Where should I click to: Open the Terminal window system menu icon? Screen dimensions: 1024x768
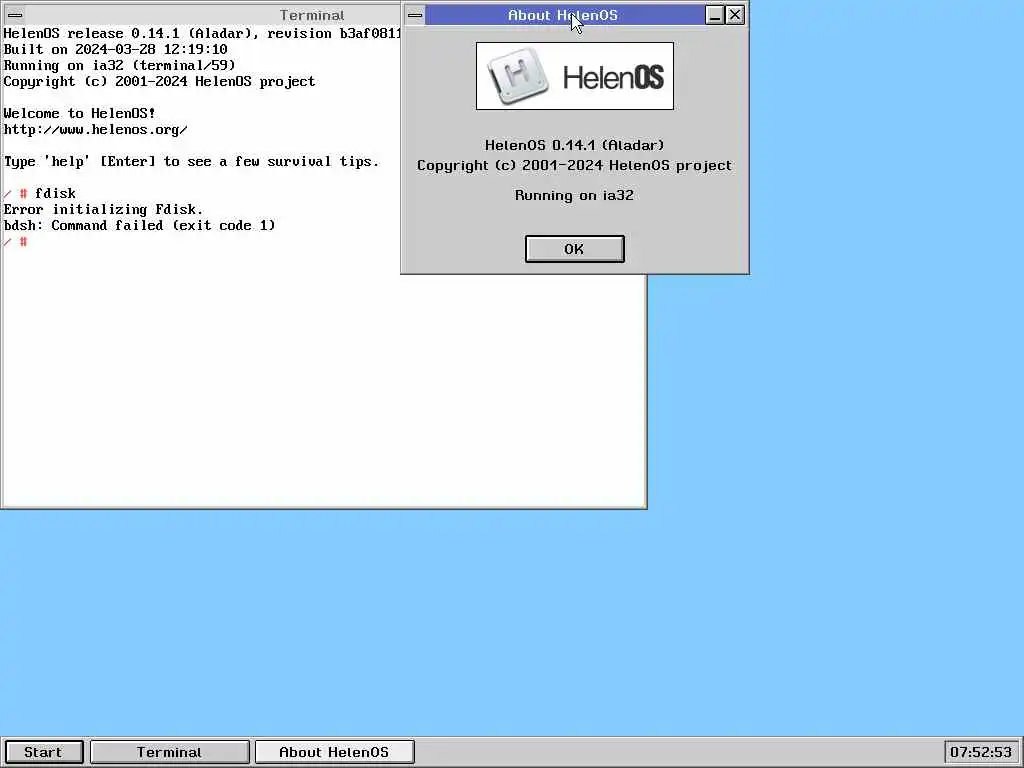point(14,15)
